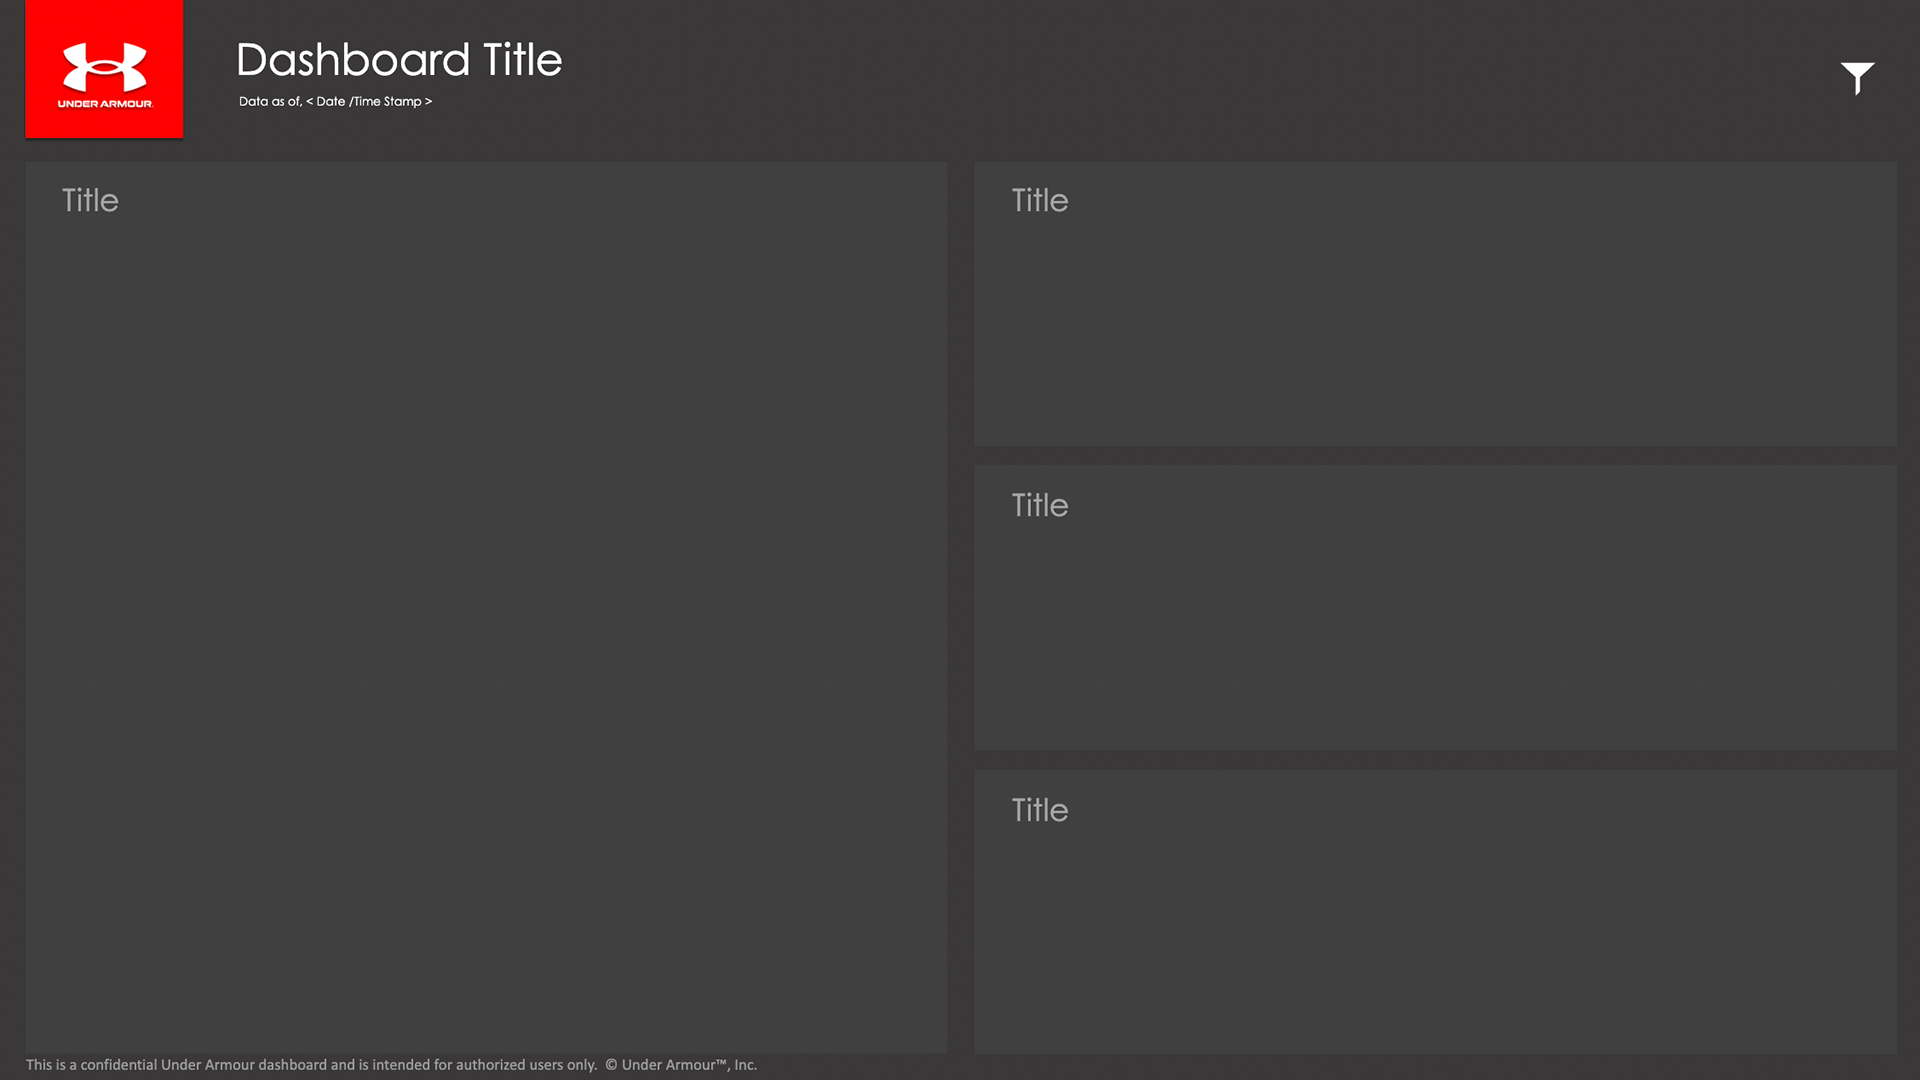The width and height of the screenshot is (1920, 1080).
Task: Click the Title heading of the bottom-right panel
Action: tap(1039, 810)
